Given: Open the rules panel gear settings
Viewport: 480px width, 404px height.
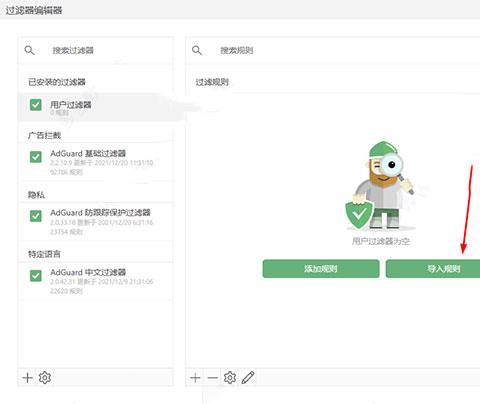Looking at the screenshot, I should pos(230,378).
